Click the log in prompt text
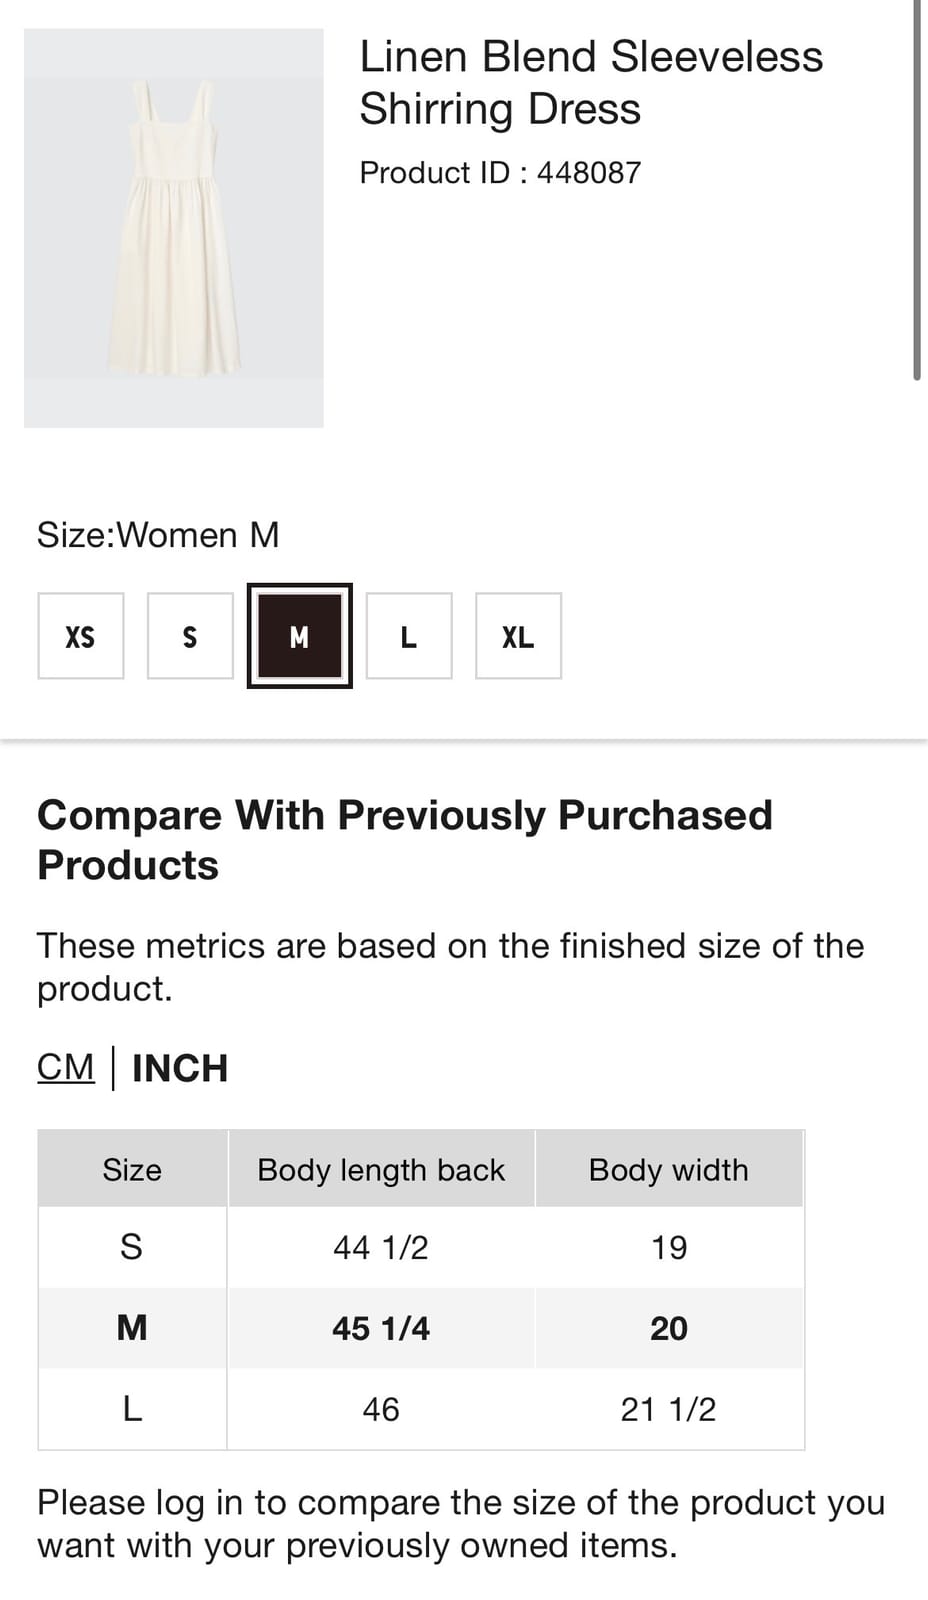This screenshot has width=928, height=1600. pyautogui.click(x=462, y=1522)
